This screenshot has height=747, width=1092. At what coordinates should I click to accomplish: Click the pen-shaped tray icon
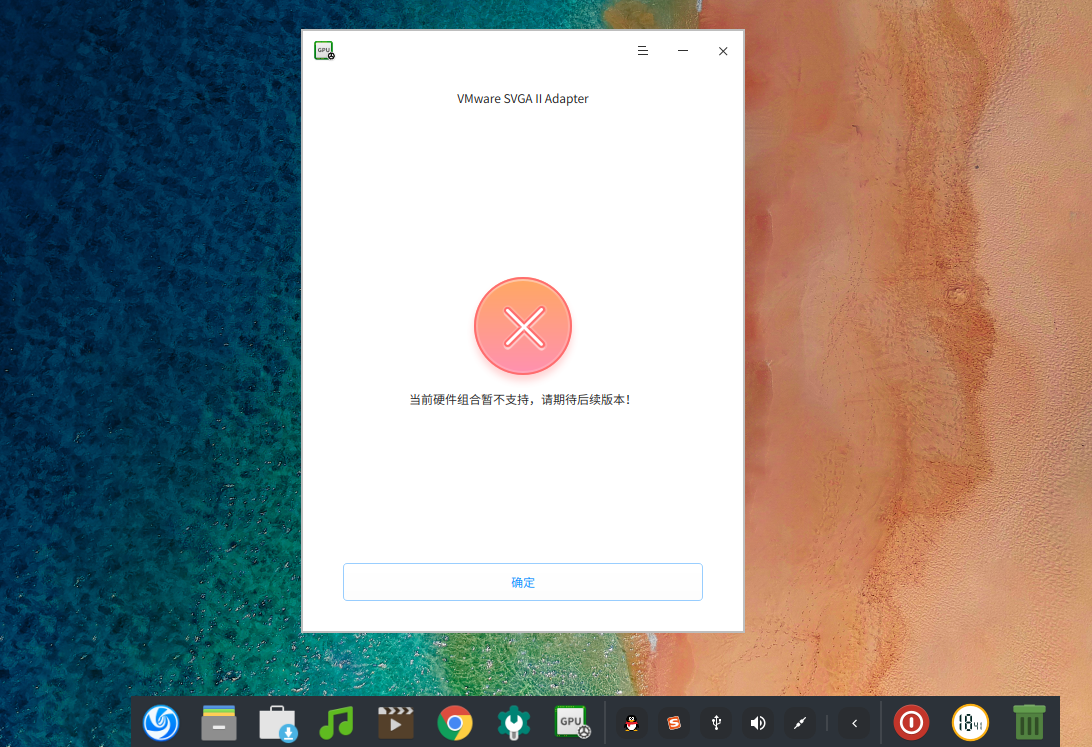click(x=800, y=723)
